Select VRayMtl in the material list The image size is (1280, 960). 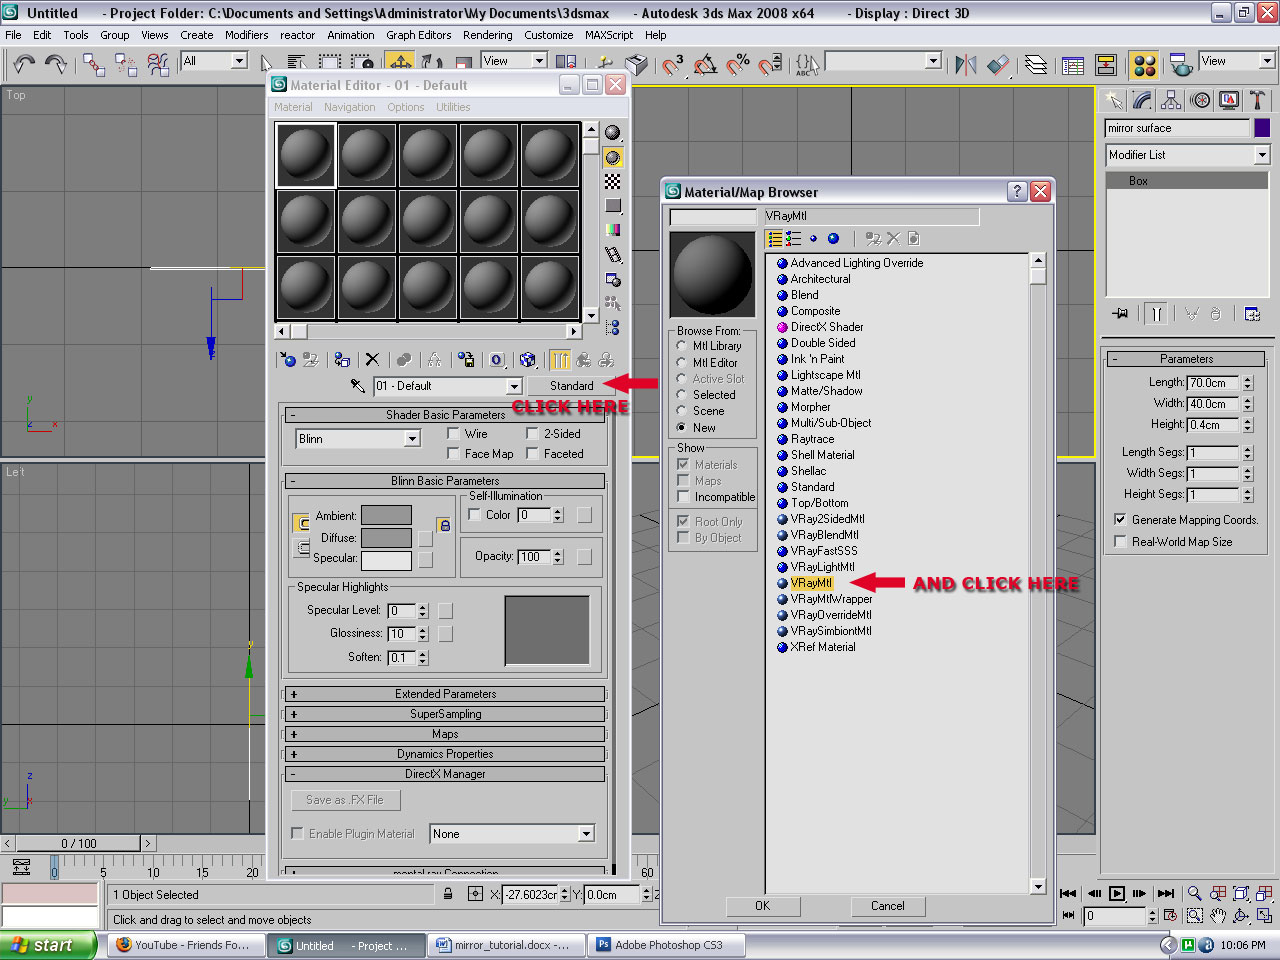811,583
